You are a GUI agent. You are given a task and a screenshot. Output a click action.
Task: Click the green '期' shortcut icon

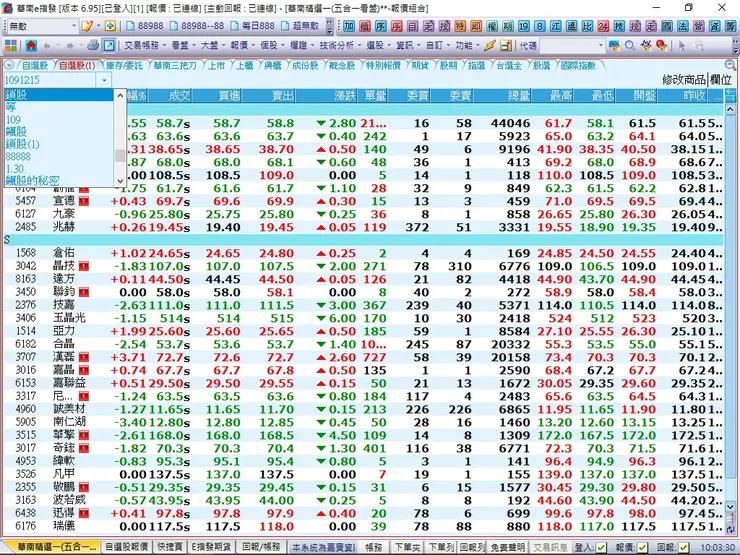point(508,26)
